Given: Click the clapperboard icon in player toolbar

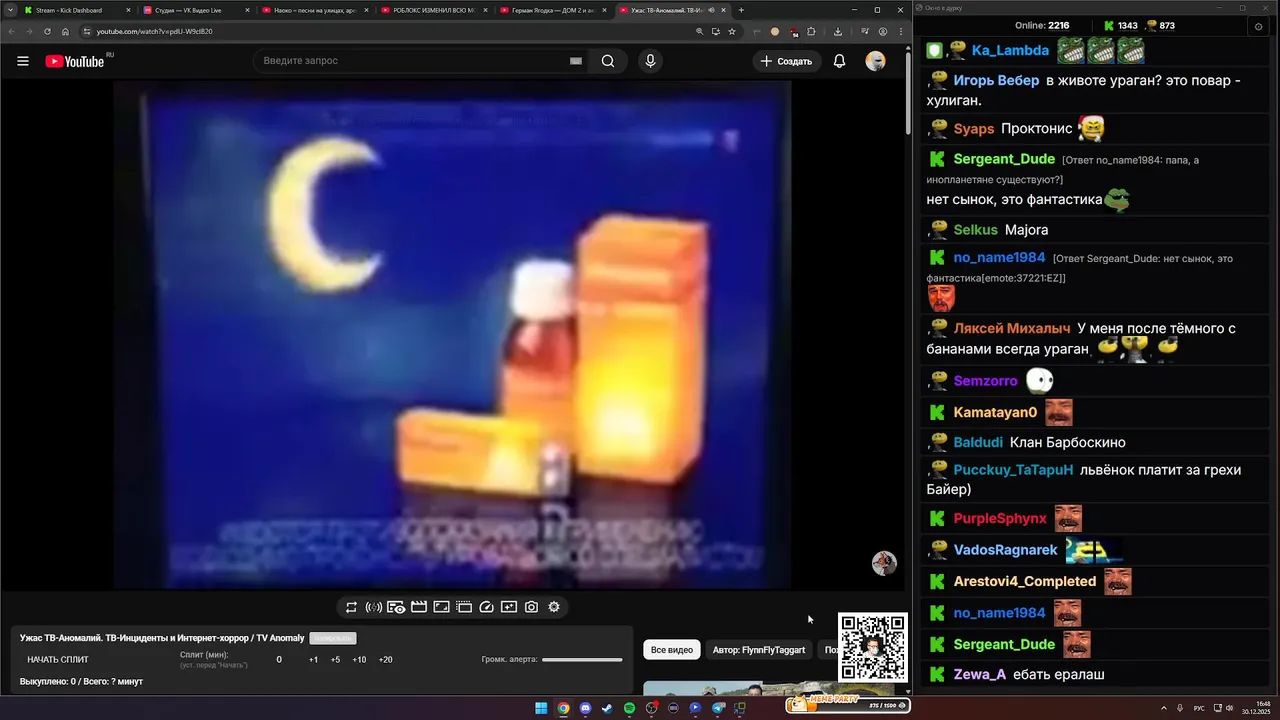Looking at the screenshot, I should click(419, 607).
